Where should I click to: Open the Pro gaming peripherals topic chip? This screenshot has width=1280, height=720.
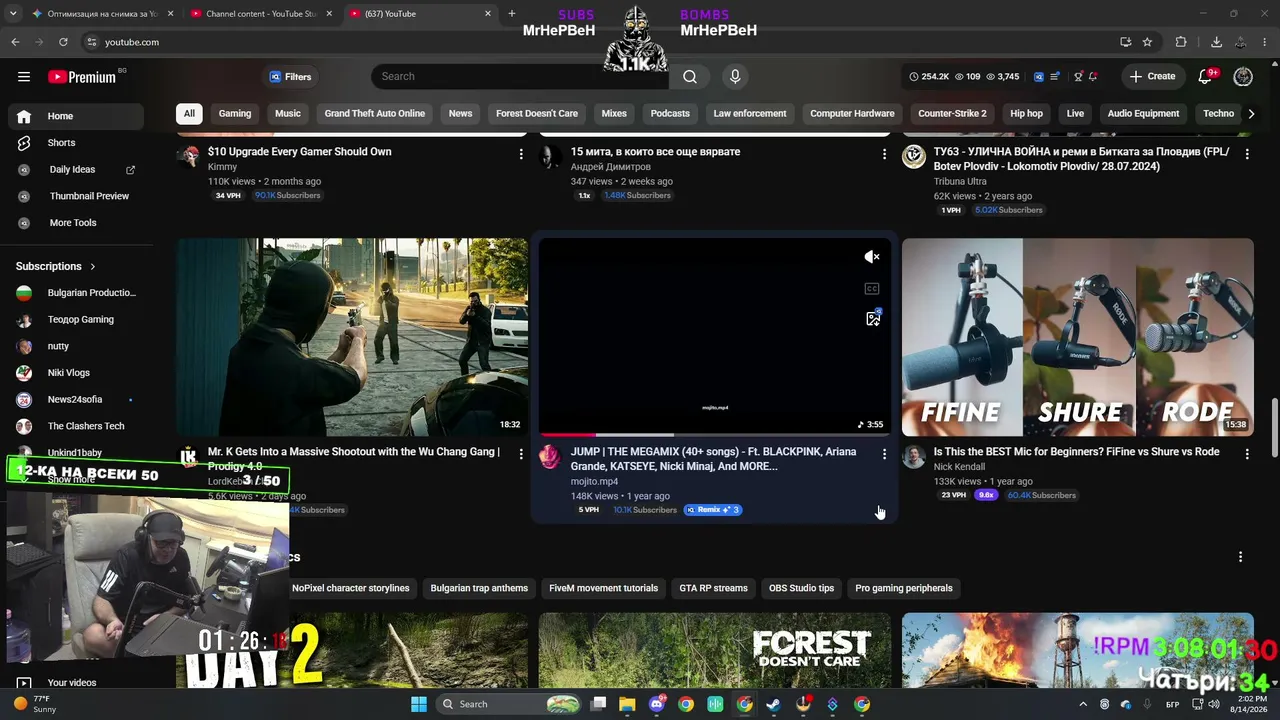click(x=904, y=588)
